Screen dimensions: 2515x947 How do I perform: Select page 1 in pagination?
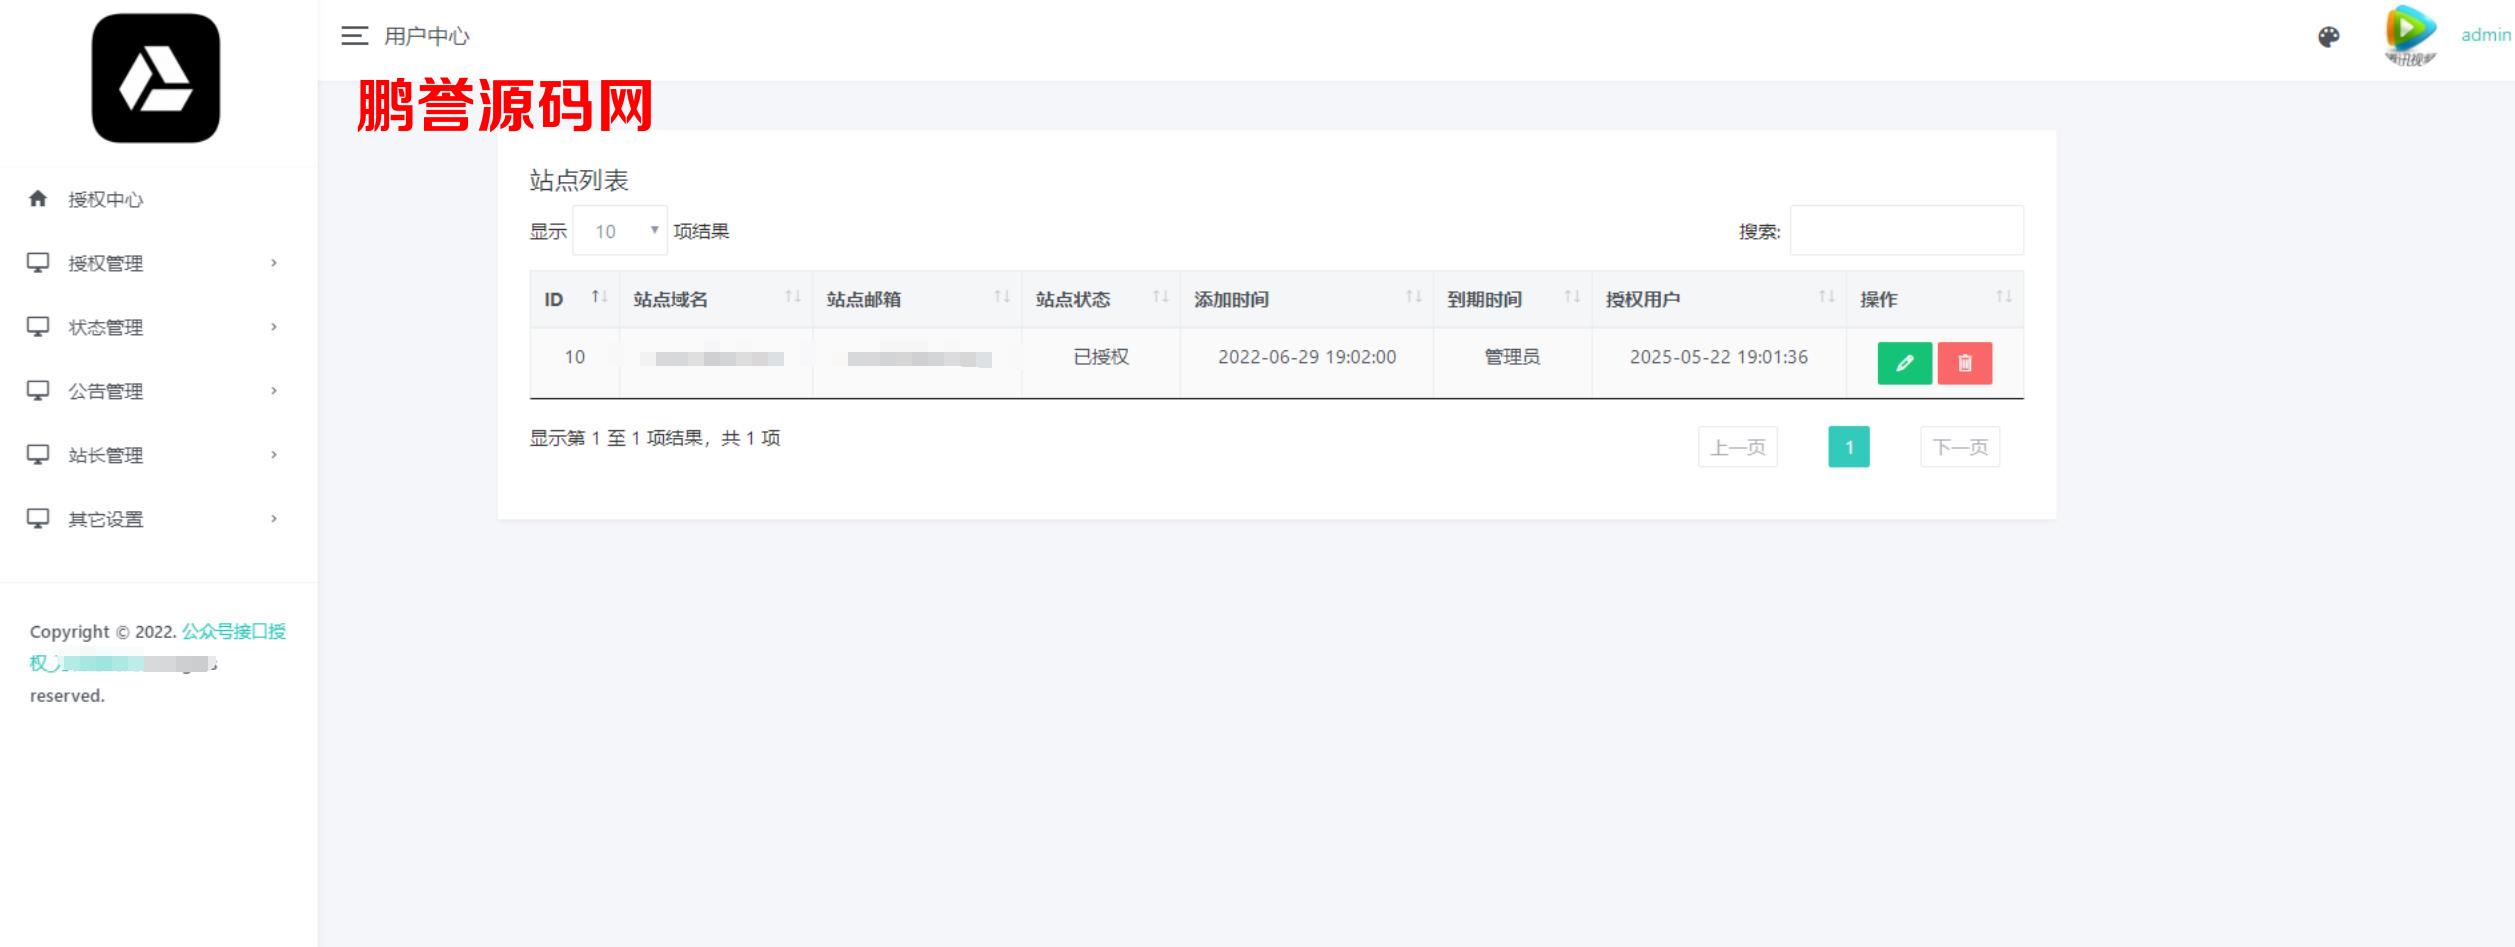click(x=1849, y=447)
